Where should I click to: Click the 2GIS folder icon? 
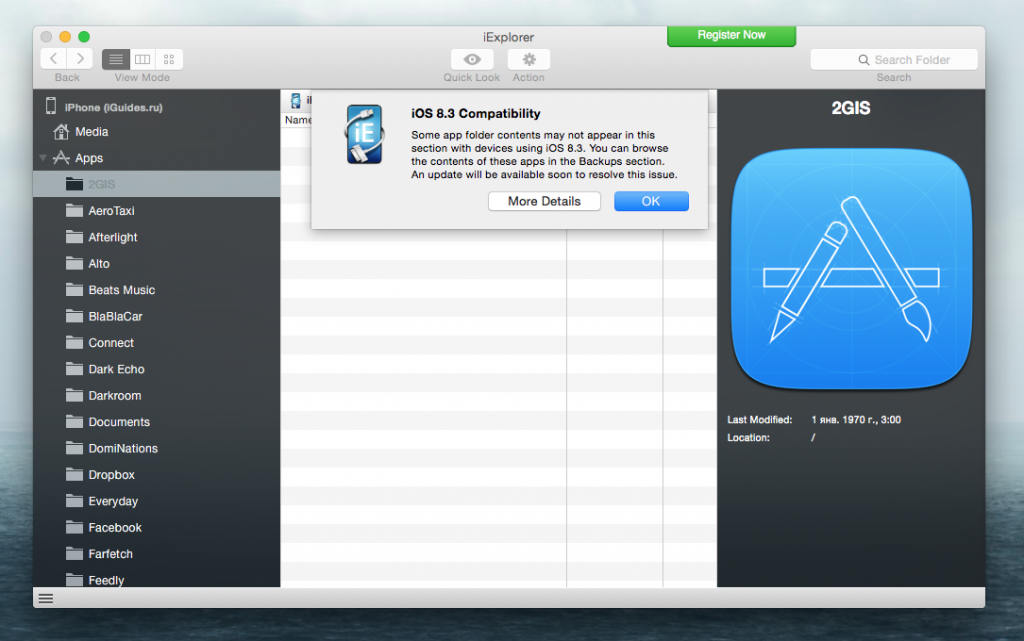(74, 183)
